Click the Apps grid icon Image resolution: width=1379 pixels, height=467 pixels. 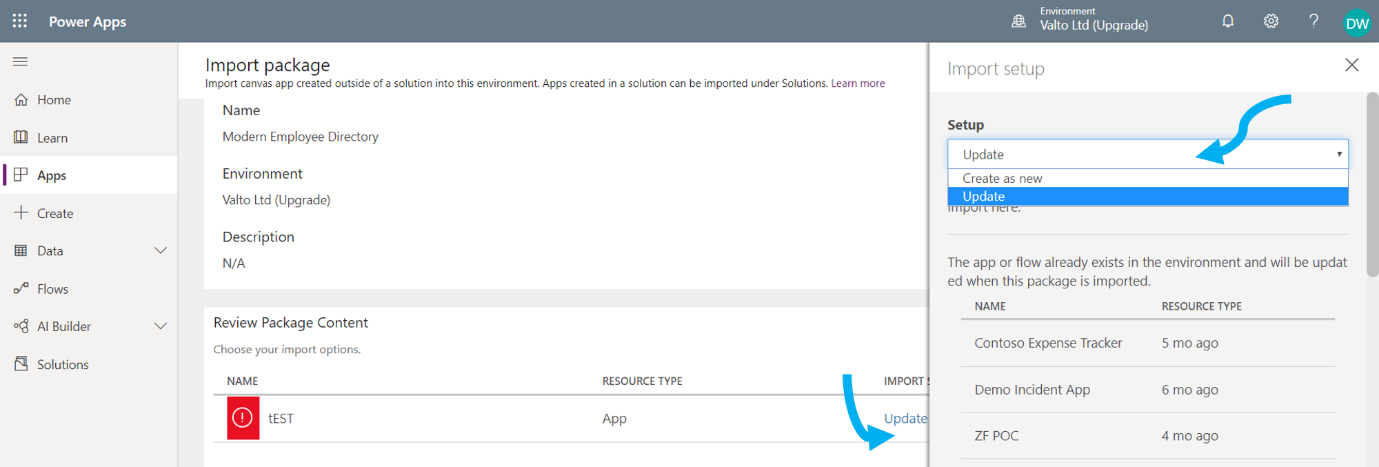click(21, 175)
